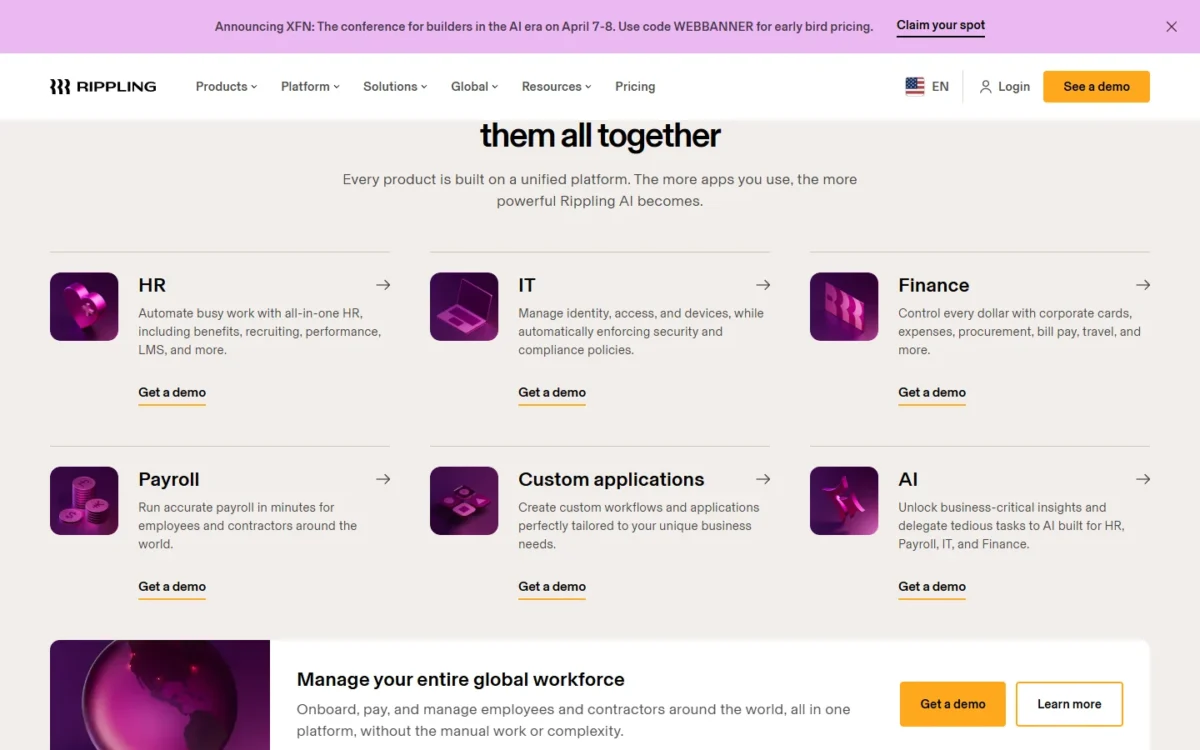The width and height of the screenshot is (1200, 750).
Task: Click the AI heading
Action: click(908, 479)
